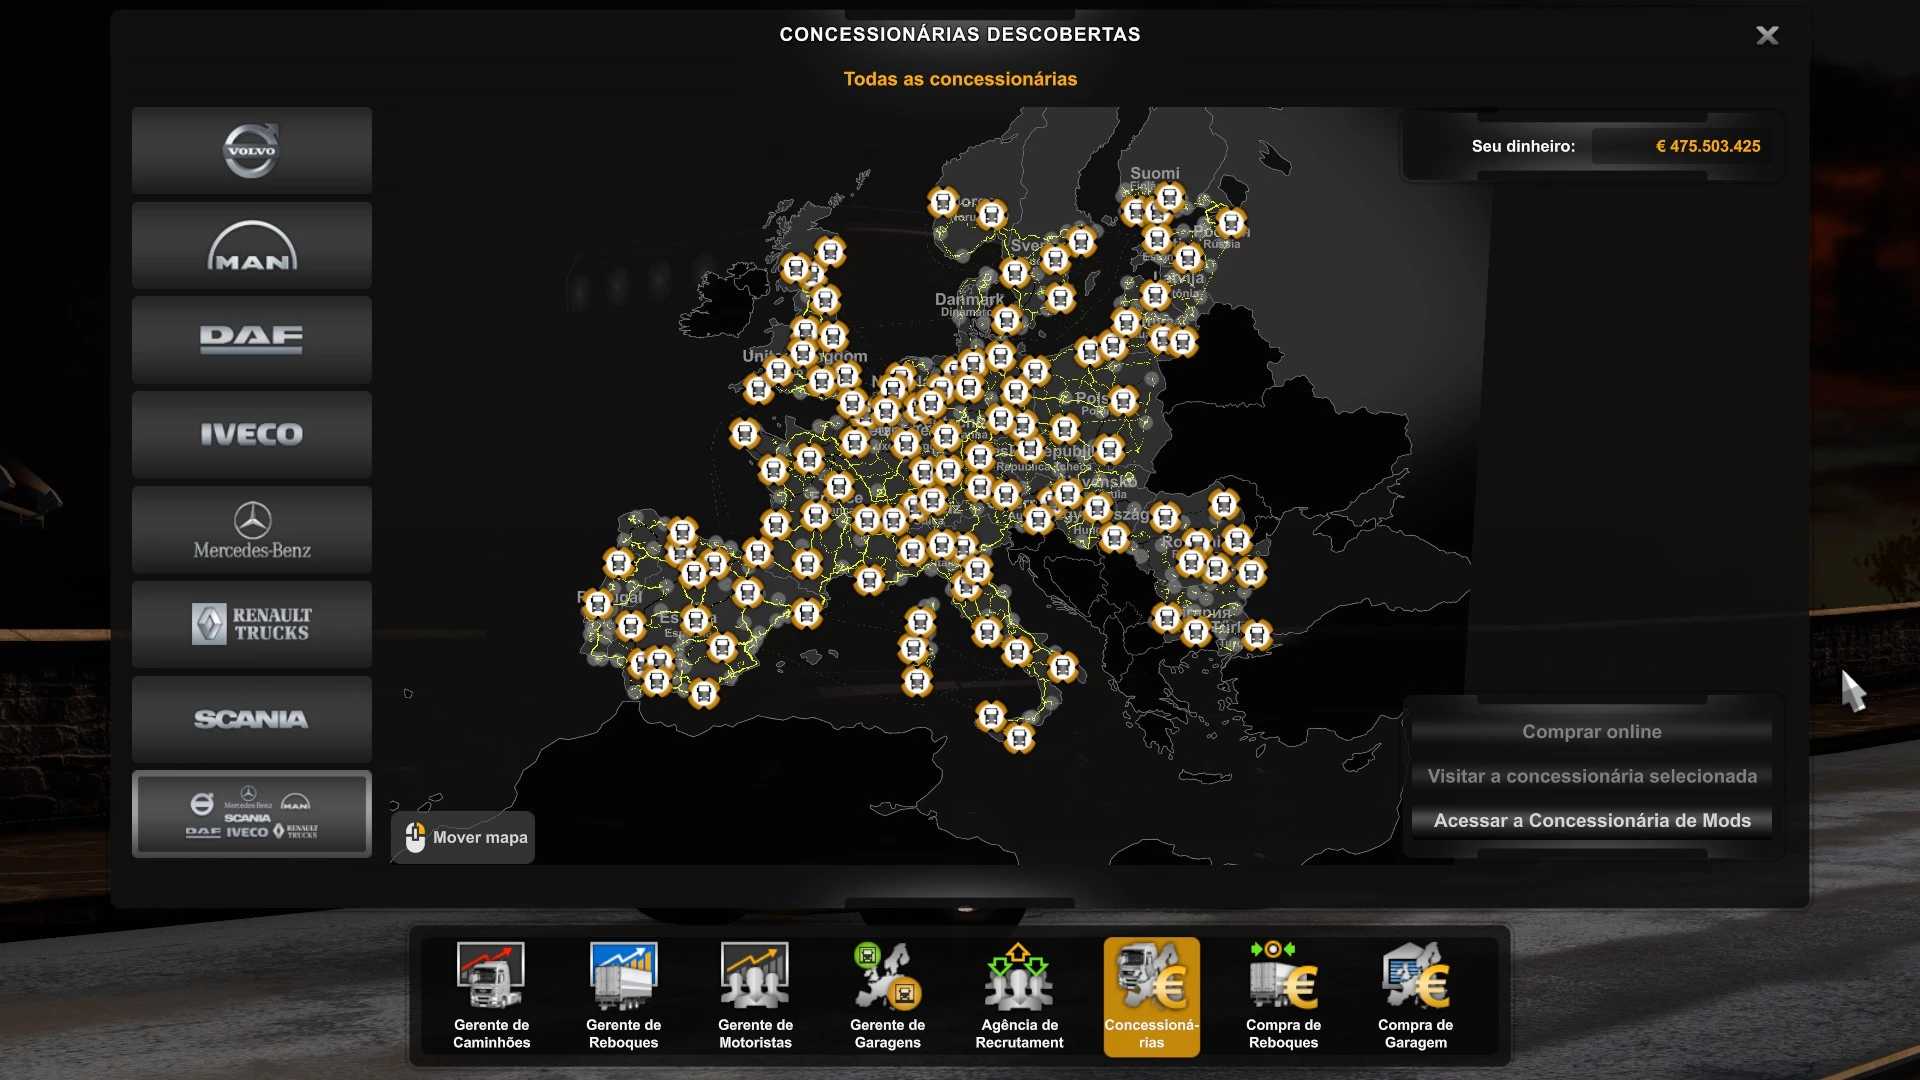The height and width of the screenshot is (1080, 1920).
Task: Select the MAN brand filter
Action: [251, 246]
